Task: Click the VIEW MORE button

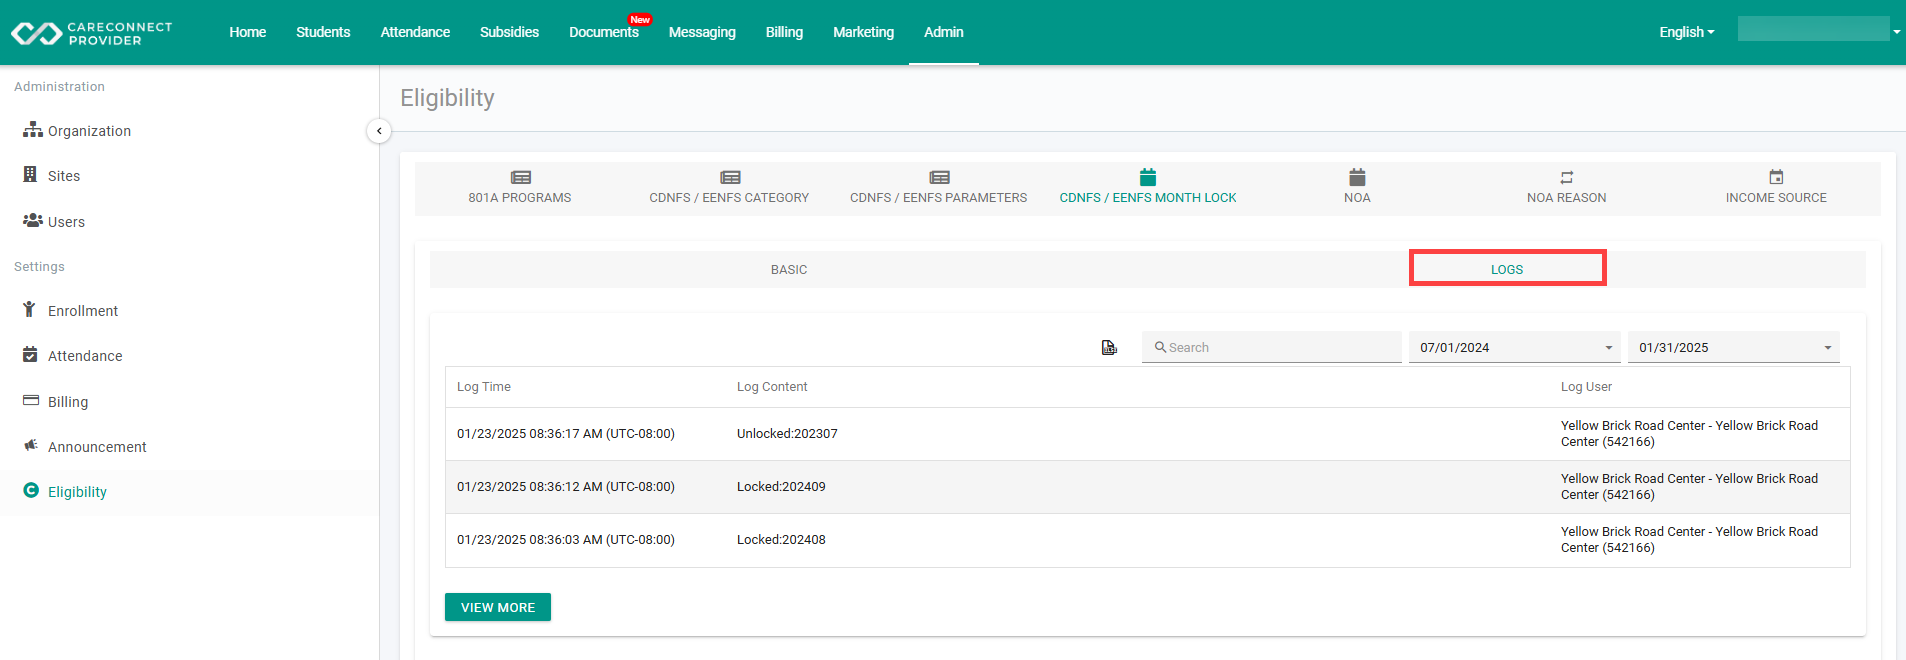Action: pos(498,607)
